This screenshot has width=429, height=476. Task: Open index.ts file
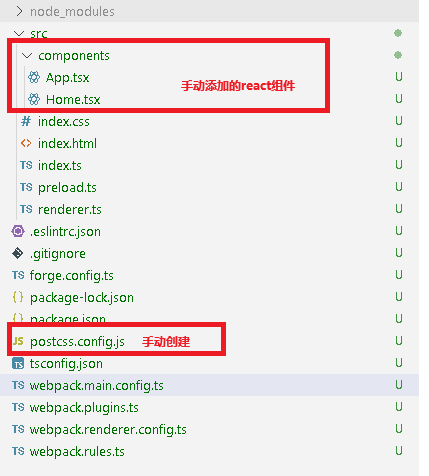[x=60, y=166]
